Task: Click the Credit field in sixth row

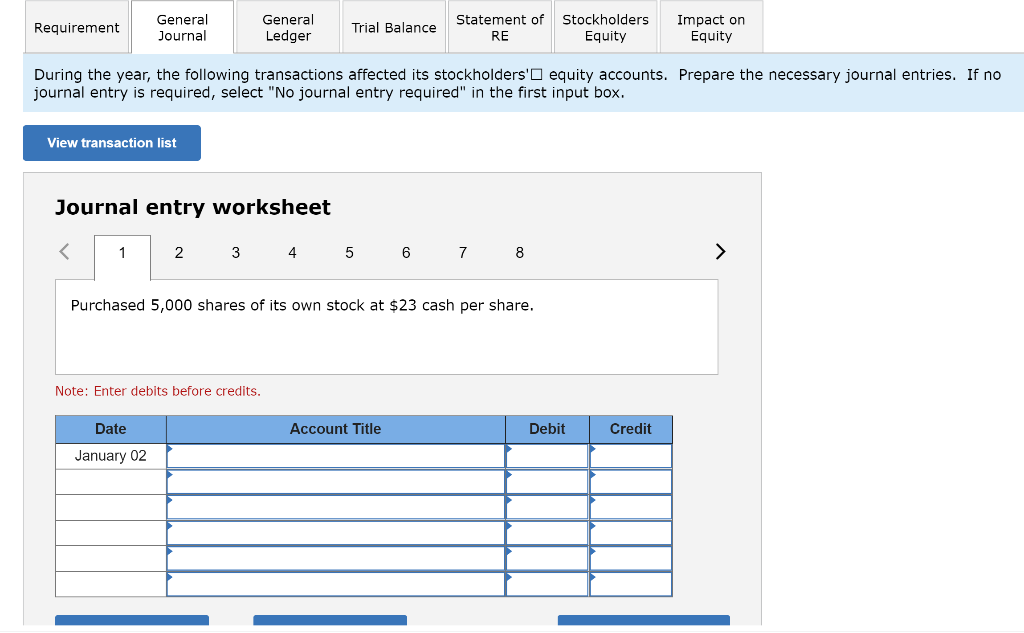Action: pyautogui.click(x=631, y=584)
